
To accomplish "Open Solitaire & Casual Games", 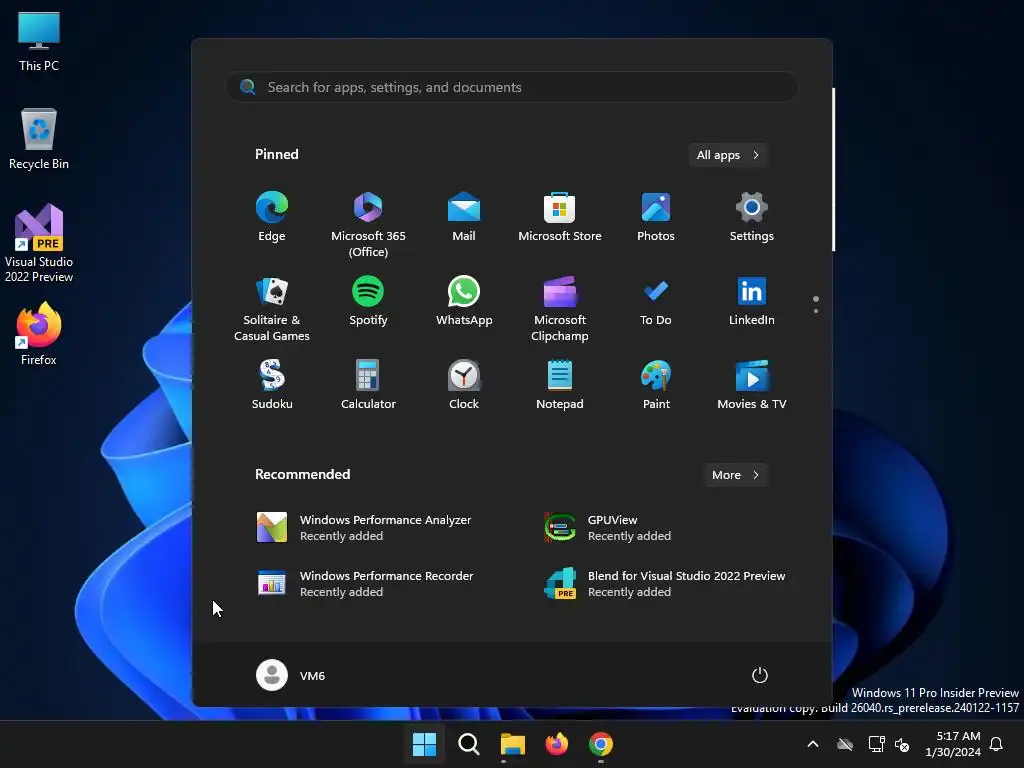I will point(272,309).
